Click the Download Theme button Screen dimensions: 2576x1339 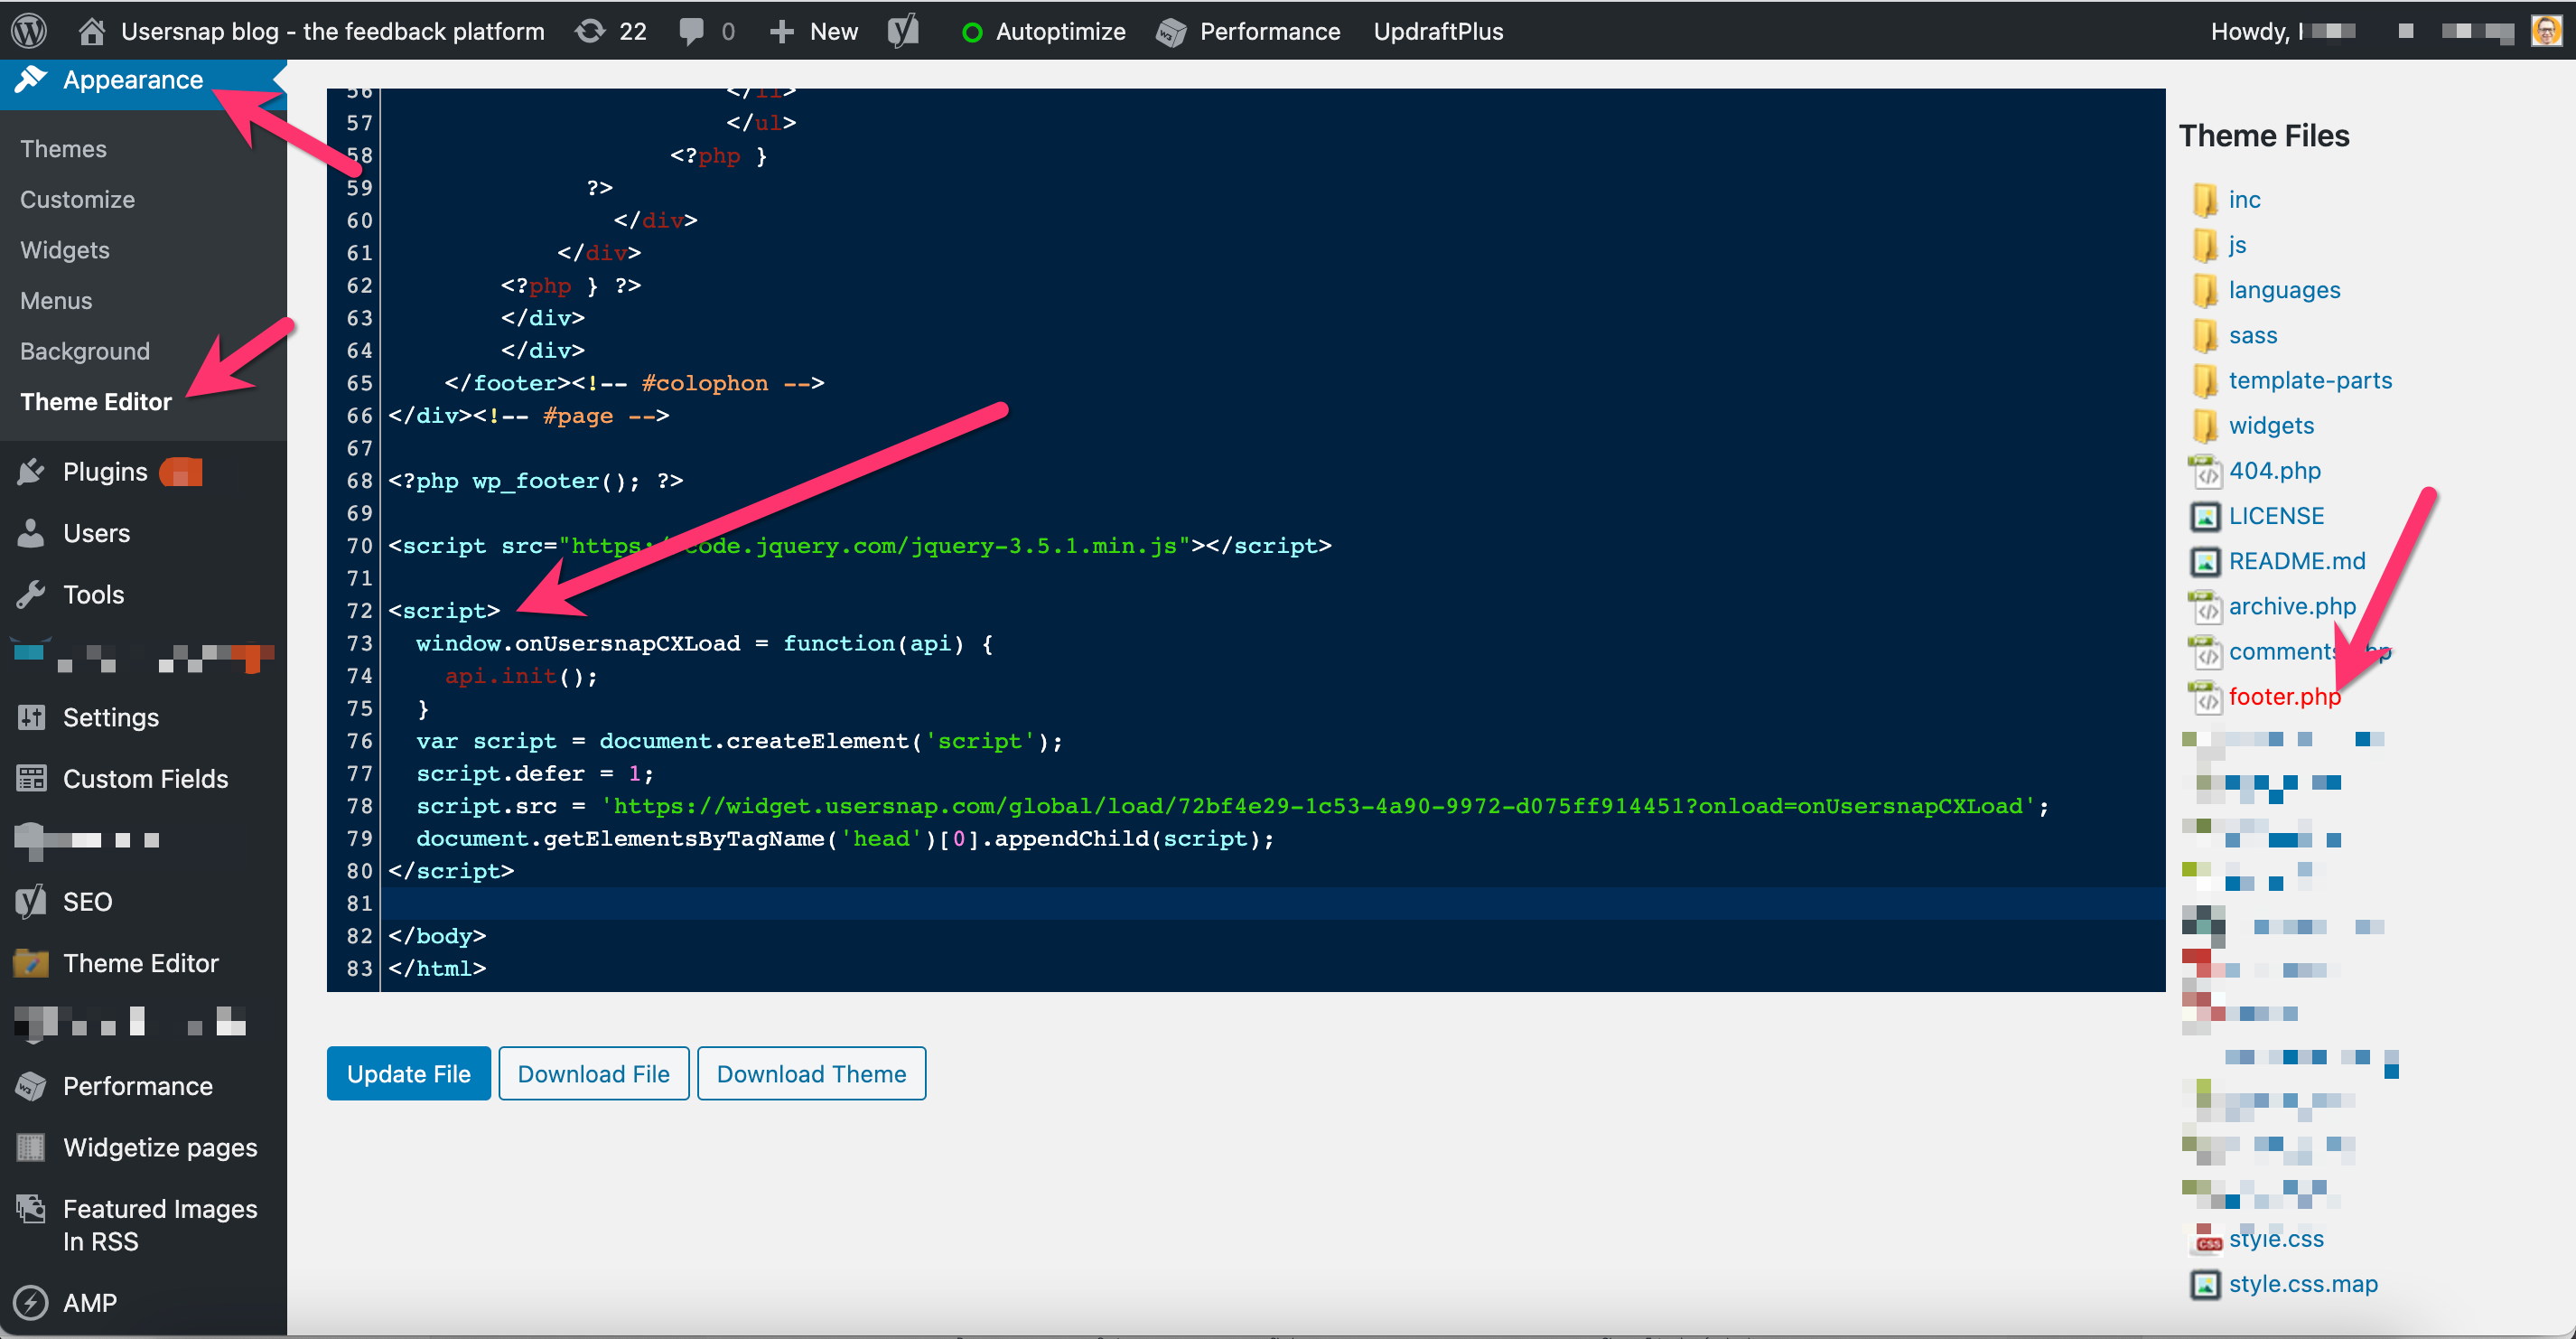[810, 1073]
